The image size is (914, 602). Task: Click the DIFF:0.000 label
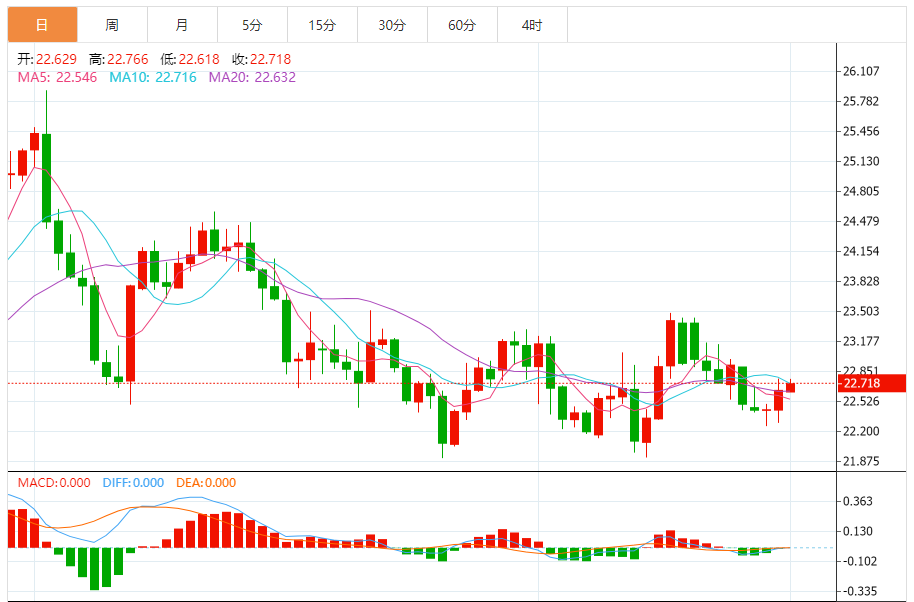(x=133, y=483)
